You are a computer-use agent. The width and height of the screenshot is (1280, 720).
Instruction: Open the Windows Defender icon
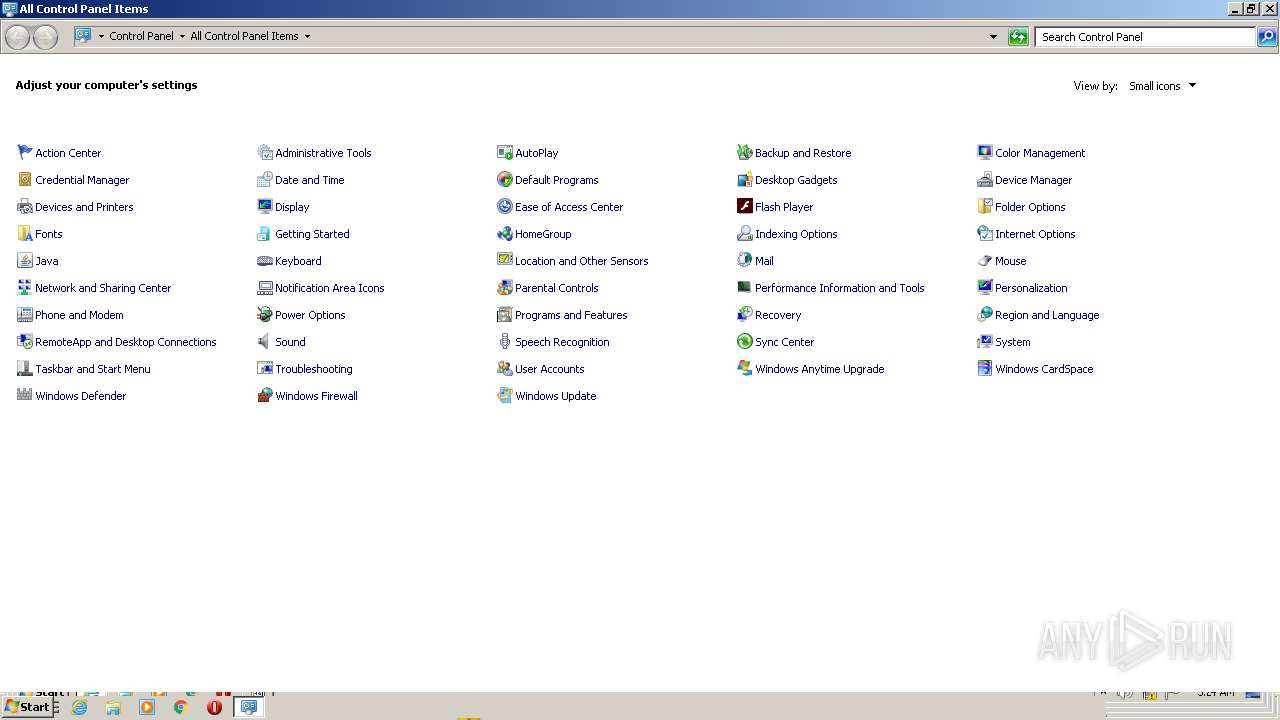pos(25,395)
